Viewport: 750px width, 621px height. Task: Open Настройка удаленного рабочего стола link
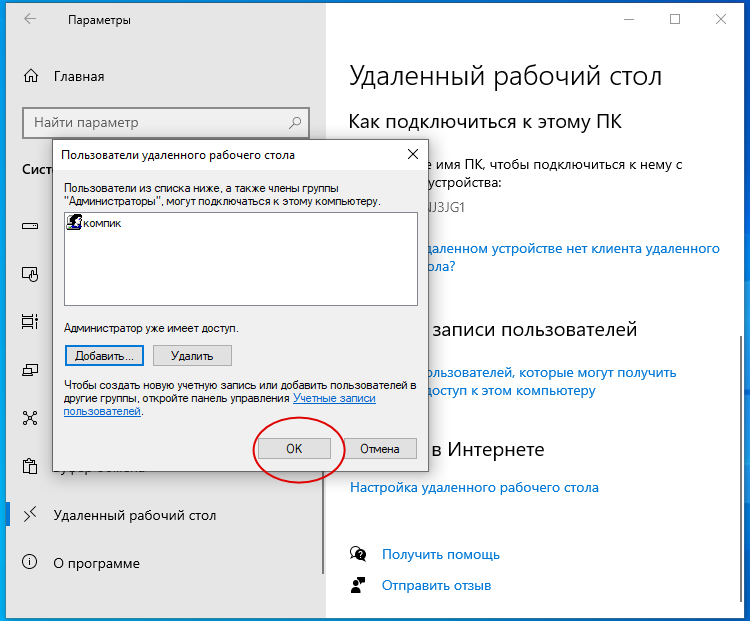[474, 488]
